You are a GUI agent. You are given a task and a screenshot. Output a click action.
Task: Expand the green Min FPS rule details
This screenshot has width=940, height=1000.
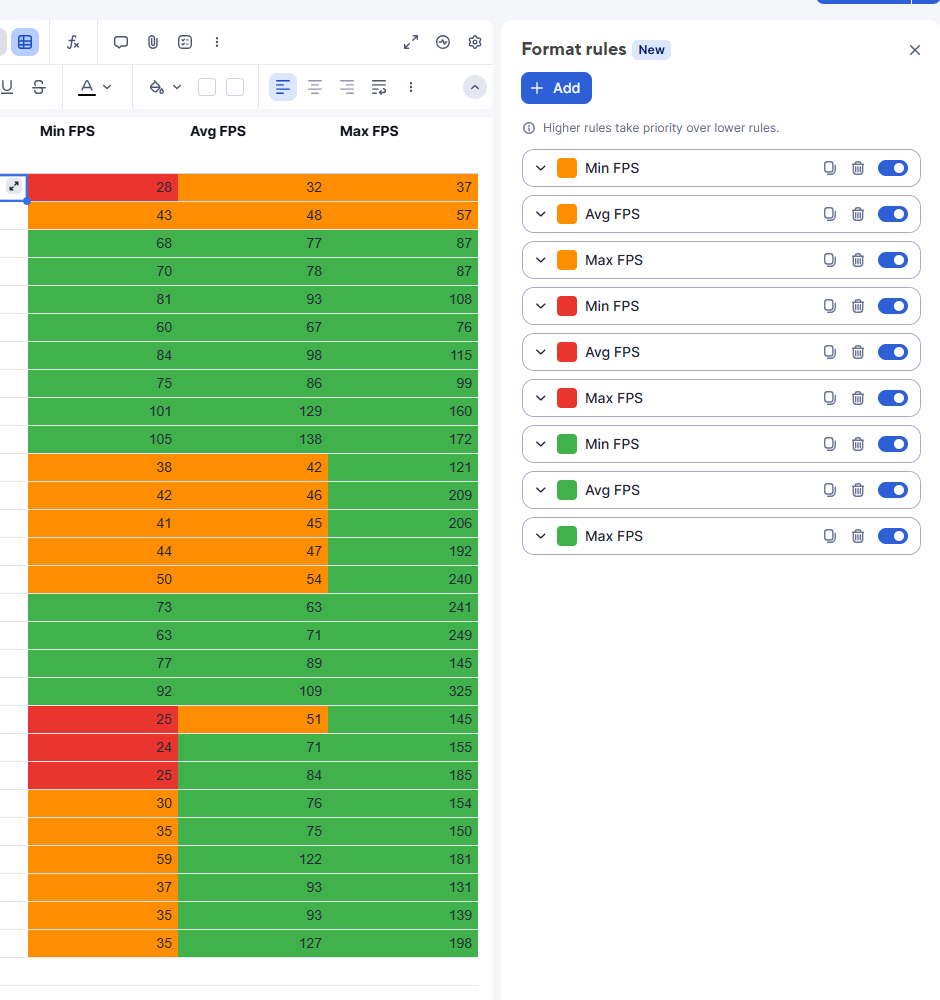pyautogui.click(x=541, y=444)
